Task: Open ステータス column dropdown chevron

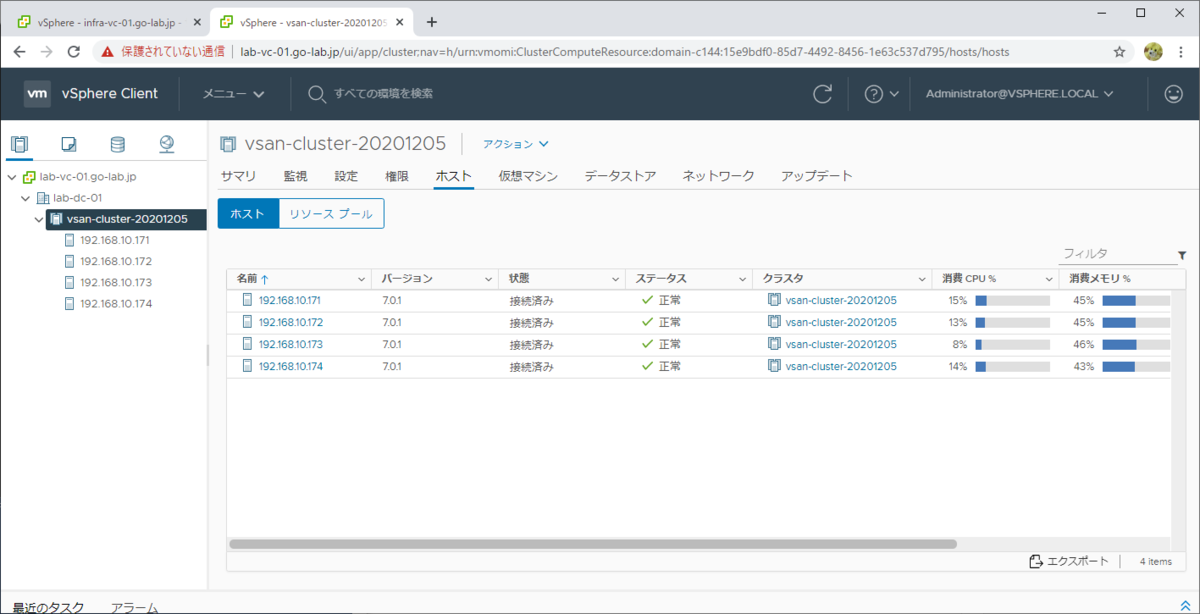Action: [743, 279]
